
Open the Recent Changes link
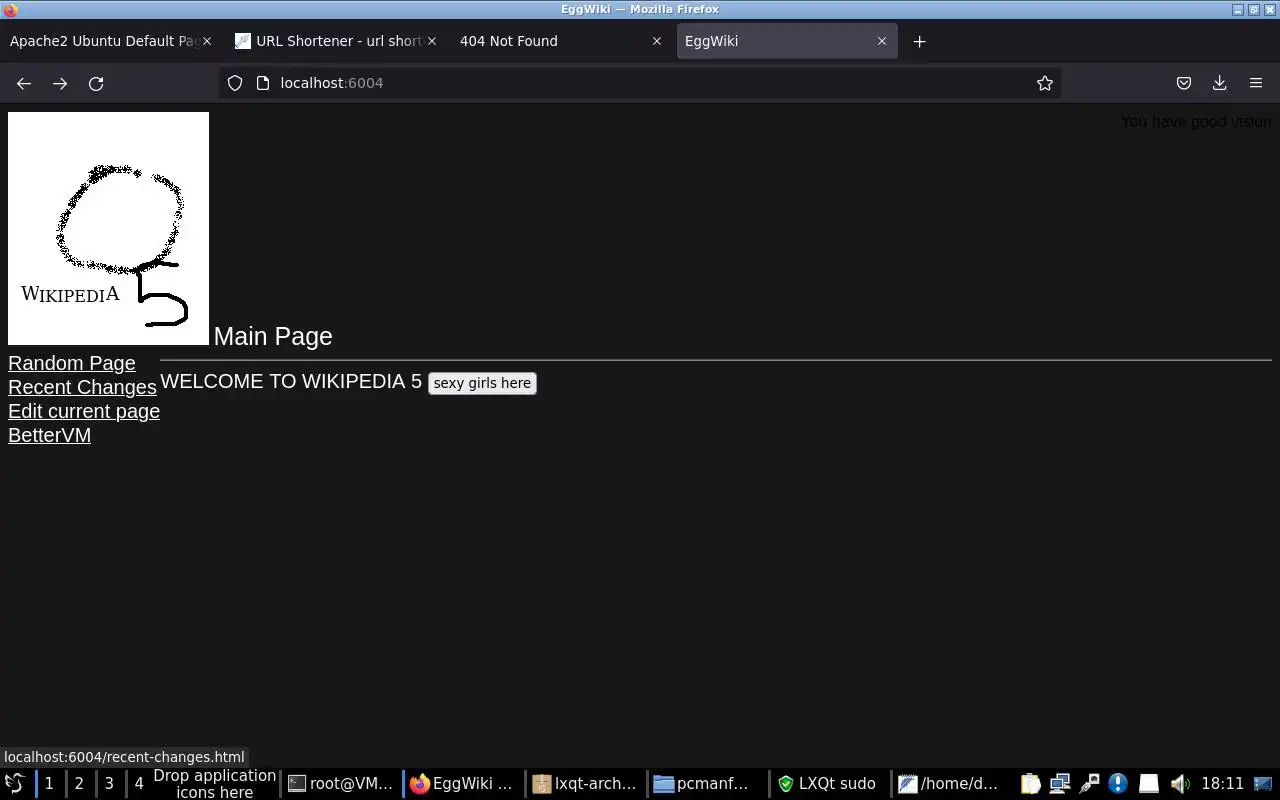coord(82,387)
